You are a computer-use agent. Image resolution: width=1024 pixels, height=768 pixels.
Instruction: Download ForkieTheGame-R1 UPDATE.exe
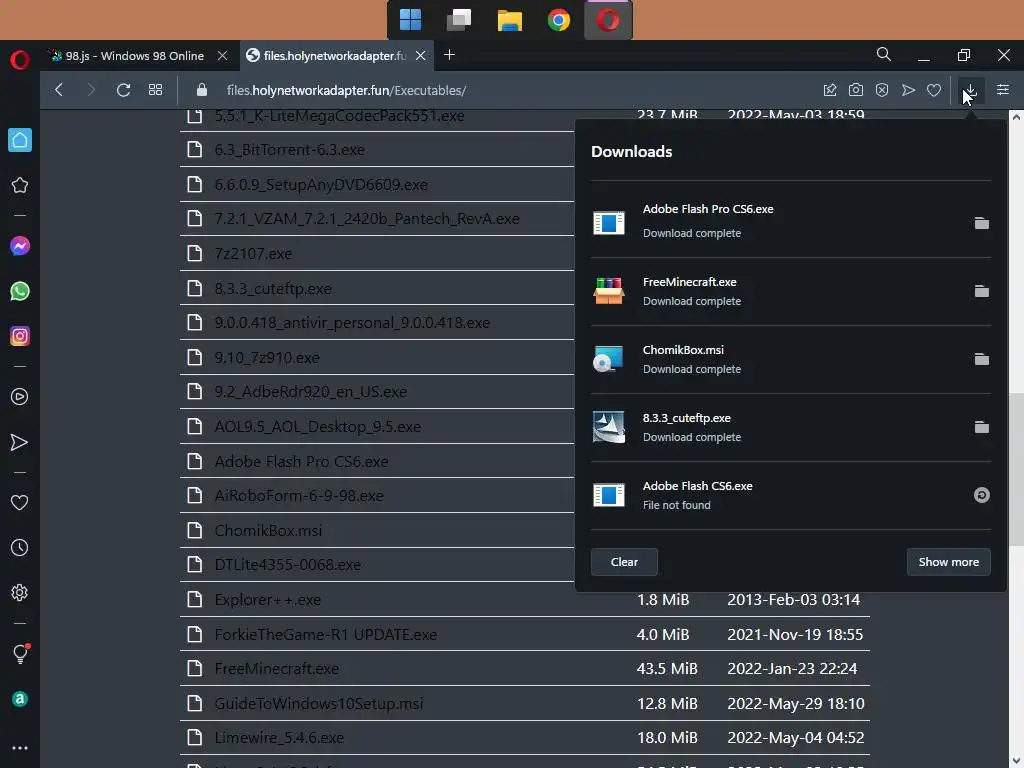325,634
